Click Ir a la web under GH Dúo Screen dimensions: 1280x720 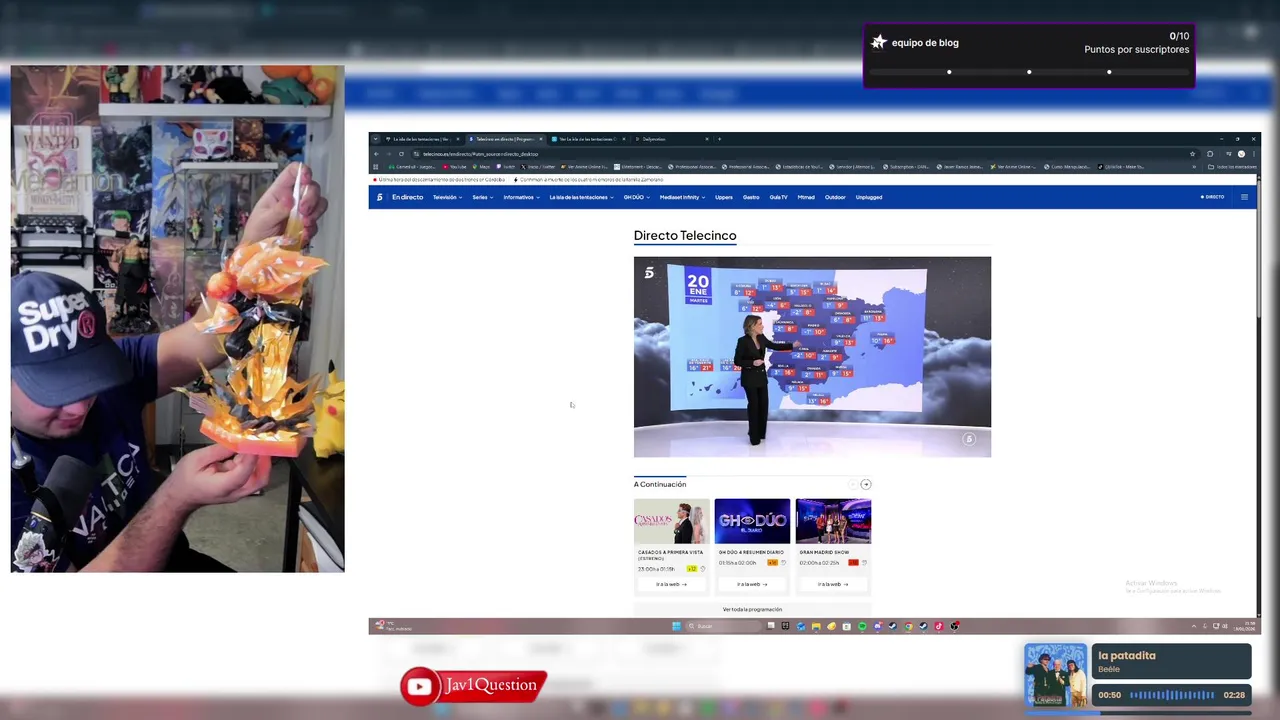coord(752,584)
